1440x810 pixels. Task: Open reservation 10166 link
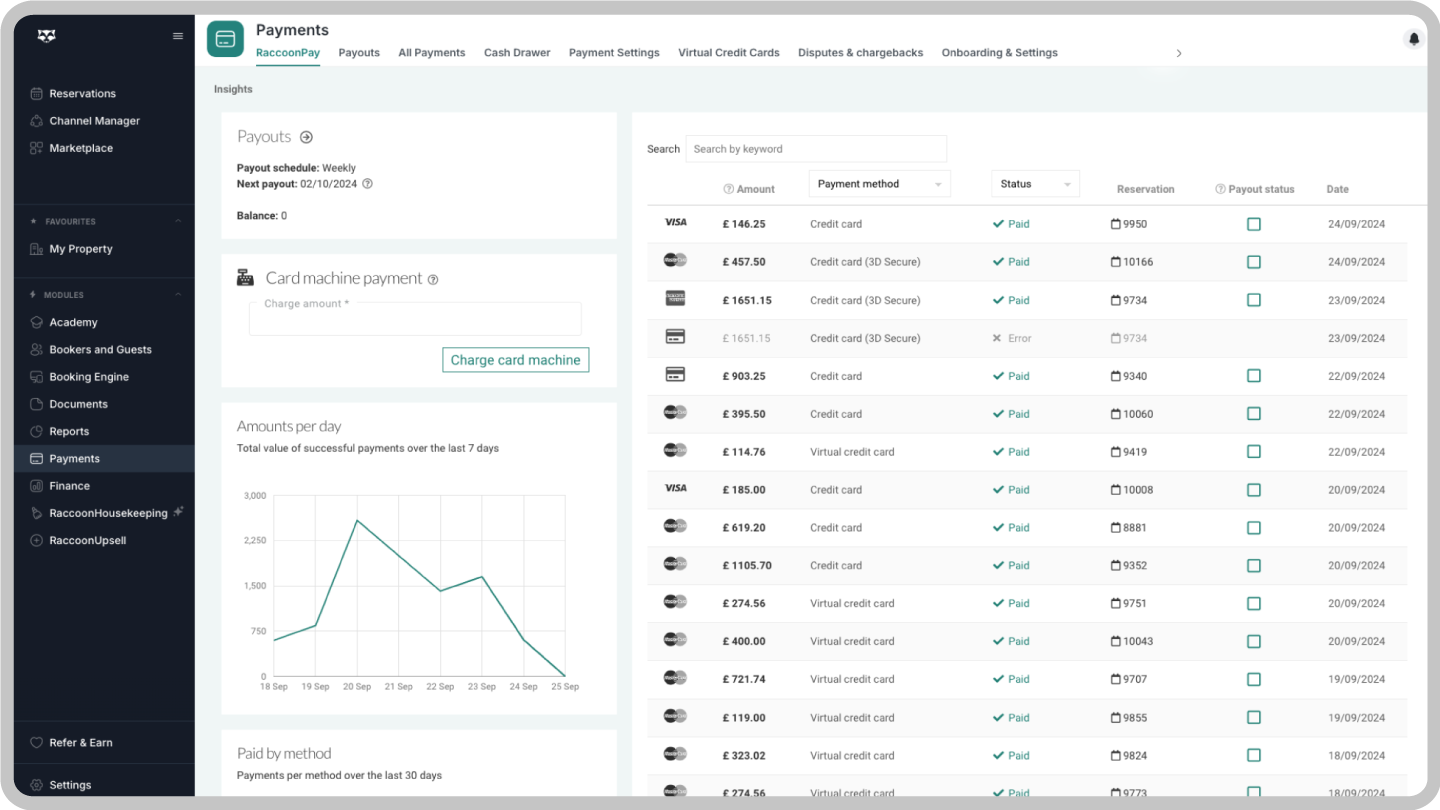tap(1132, 262)
